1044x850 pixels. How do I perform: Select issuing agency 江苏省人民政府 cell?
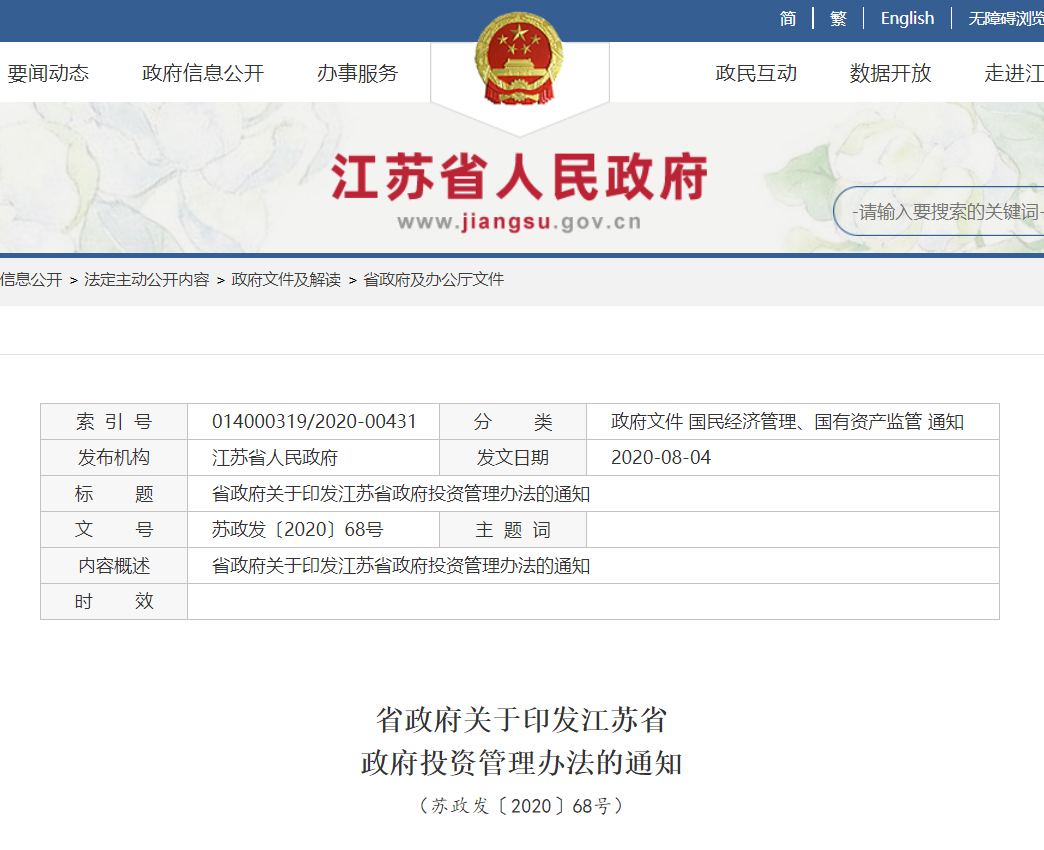point(313,457)
